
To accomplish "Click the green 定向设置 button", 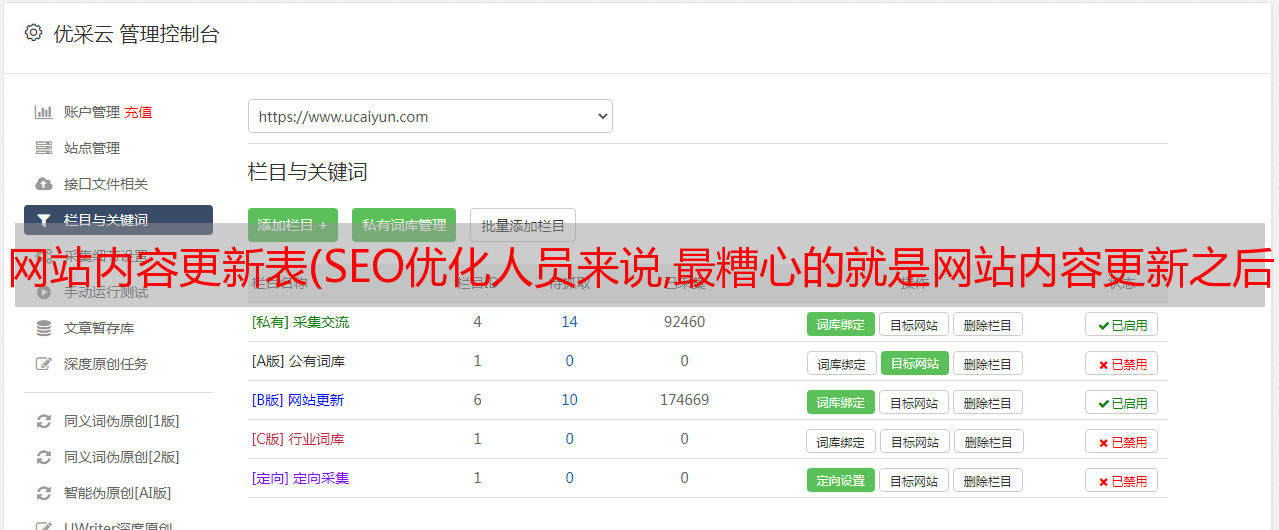I will click(841, 480).
